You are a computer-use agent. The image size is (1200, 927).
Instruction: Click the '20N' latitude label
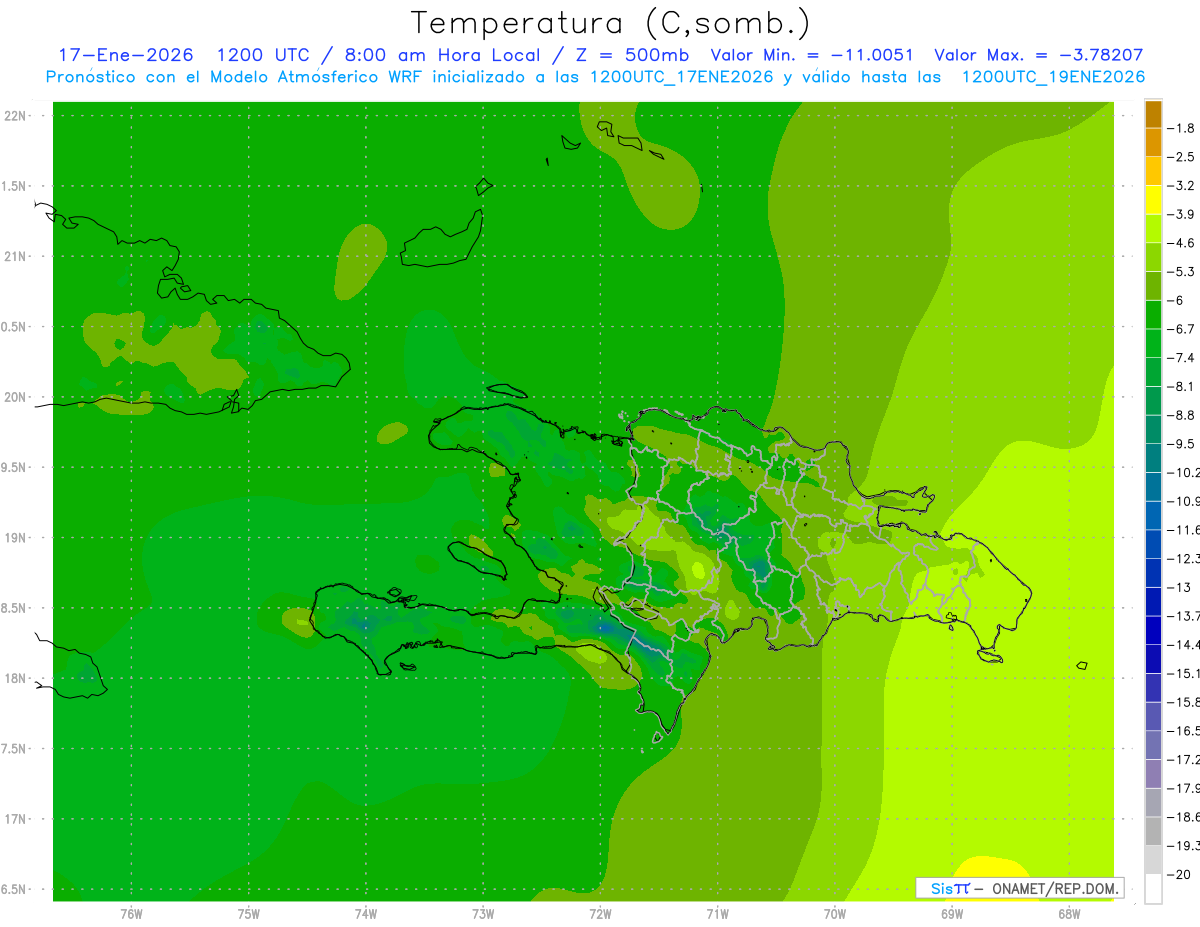17,397
